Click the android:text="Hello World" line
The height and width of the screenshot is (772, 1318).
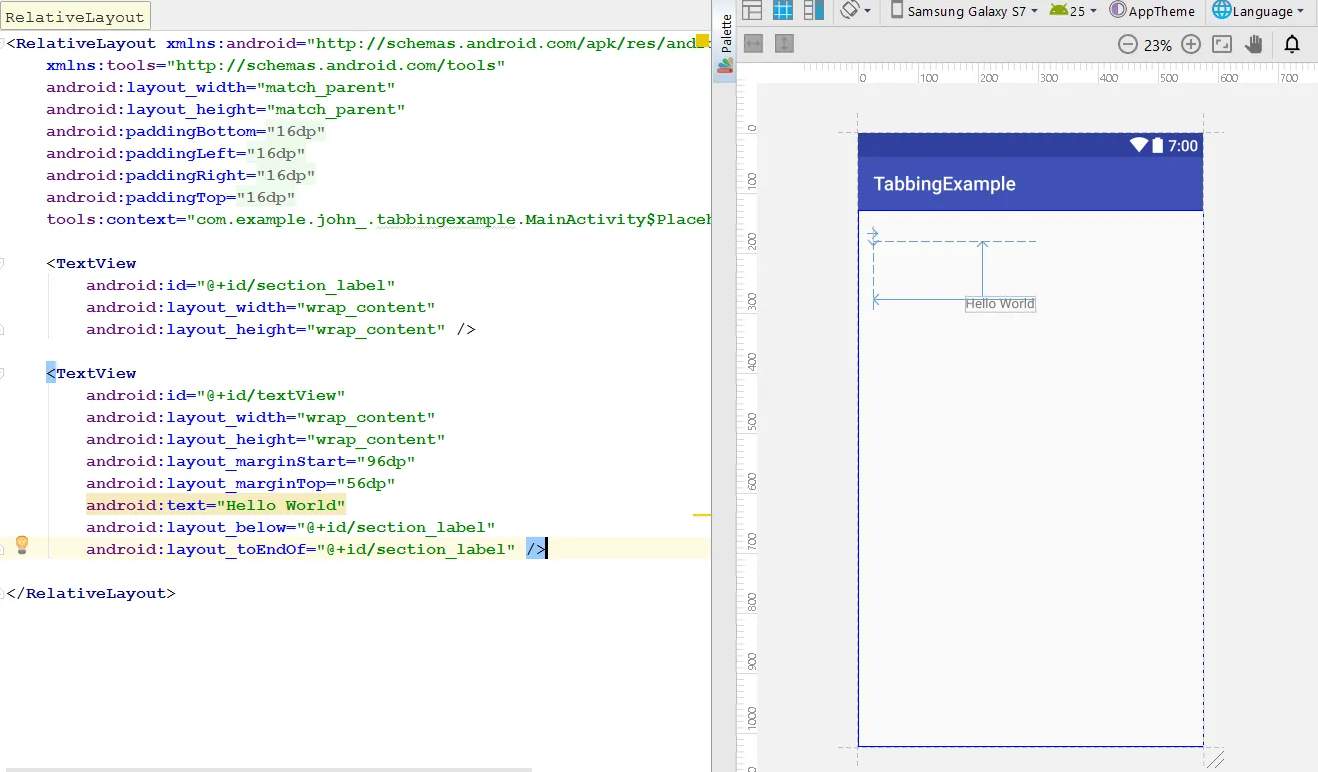point(216,505)
